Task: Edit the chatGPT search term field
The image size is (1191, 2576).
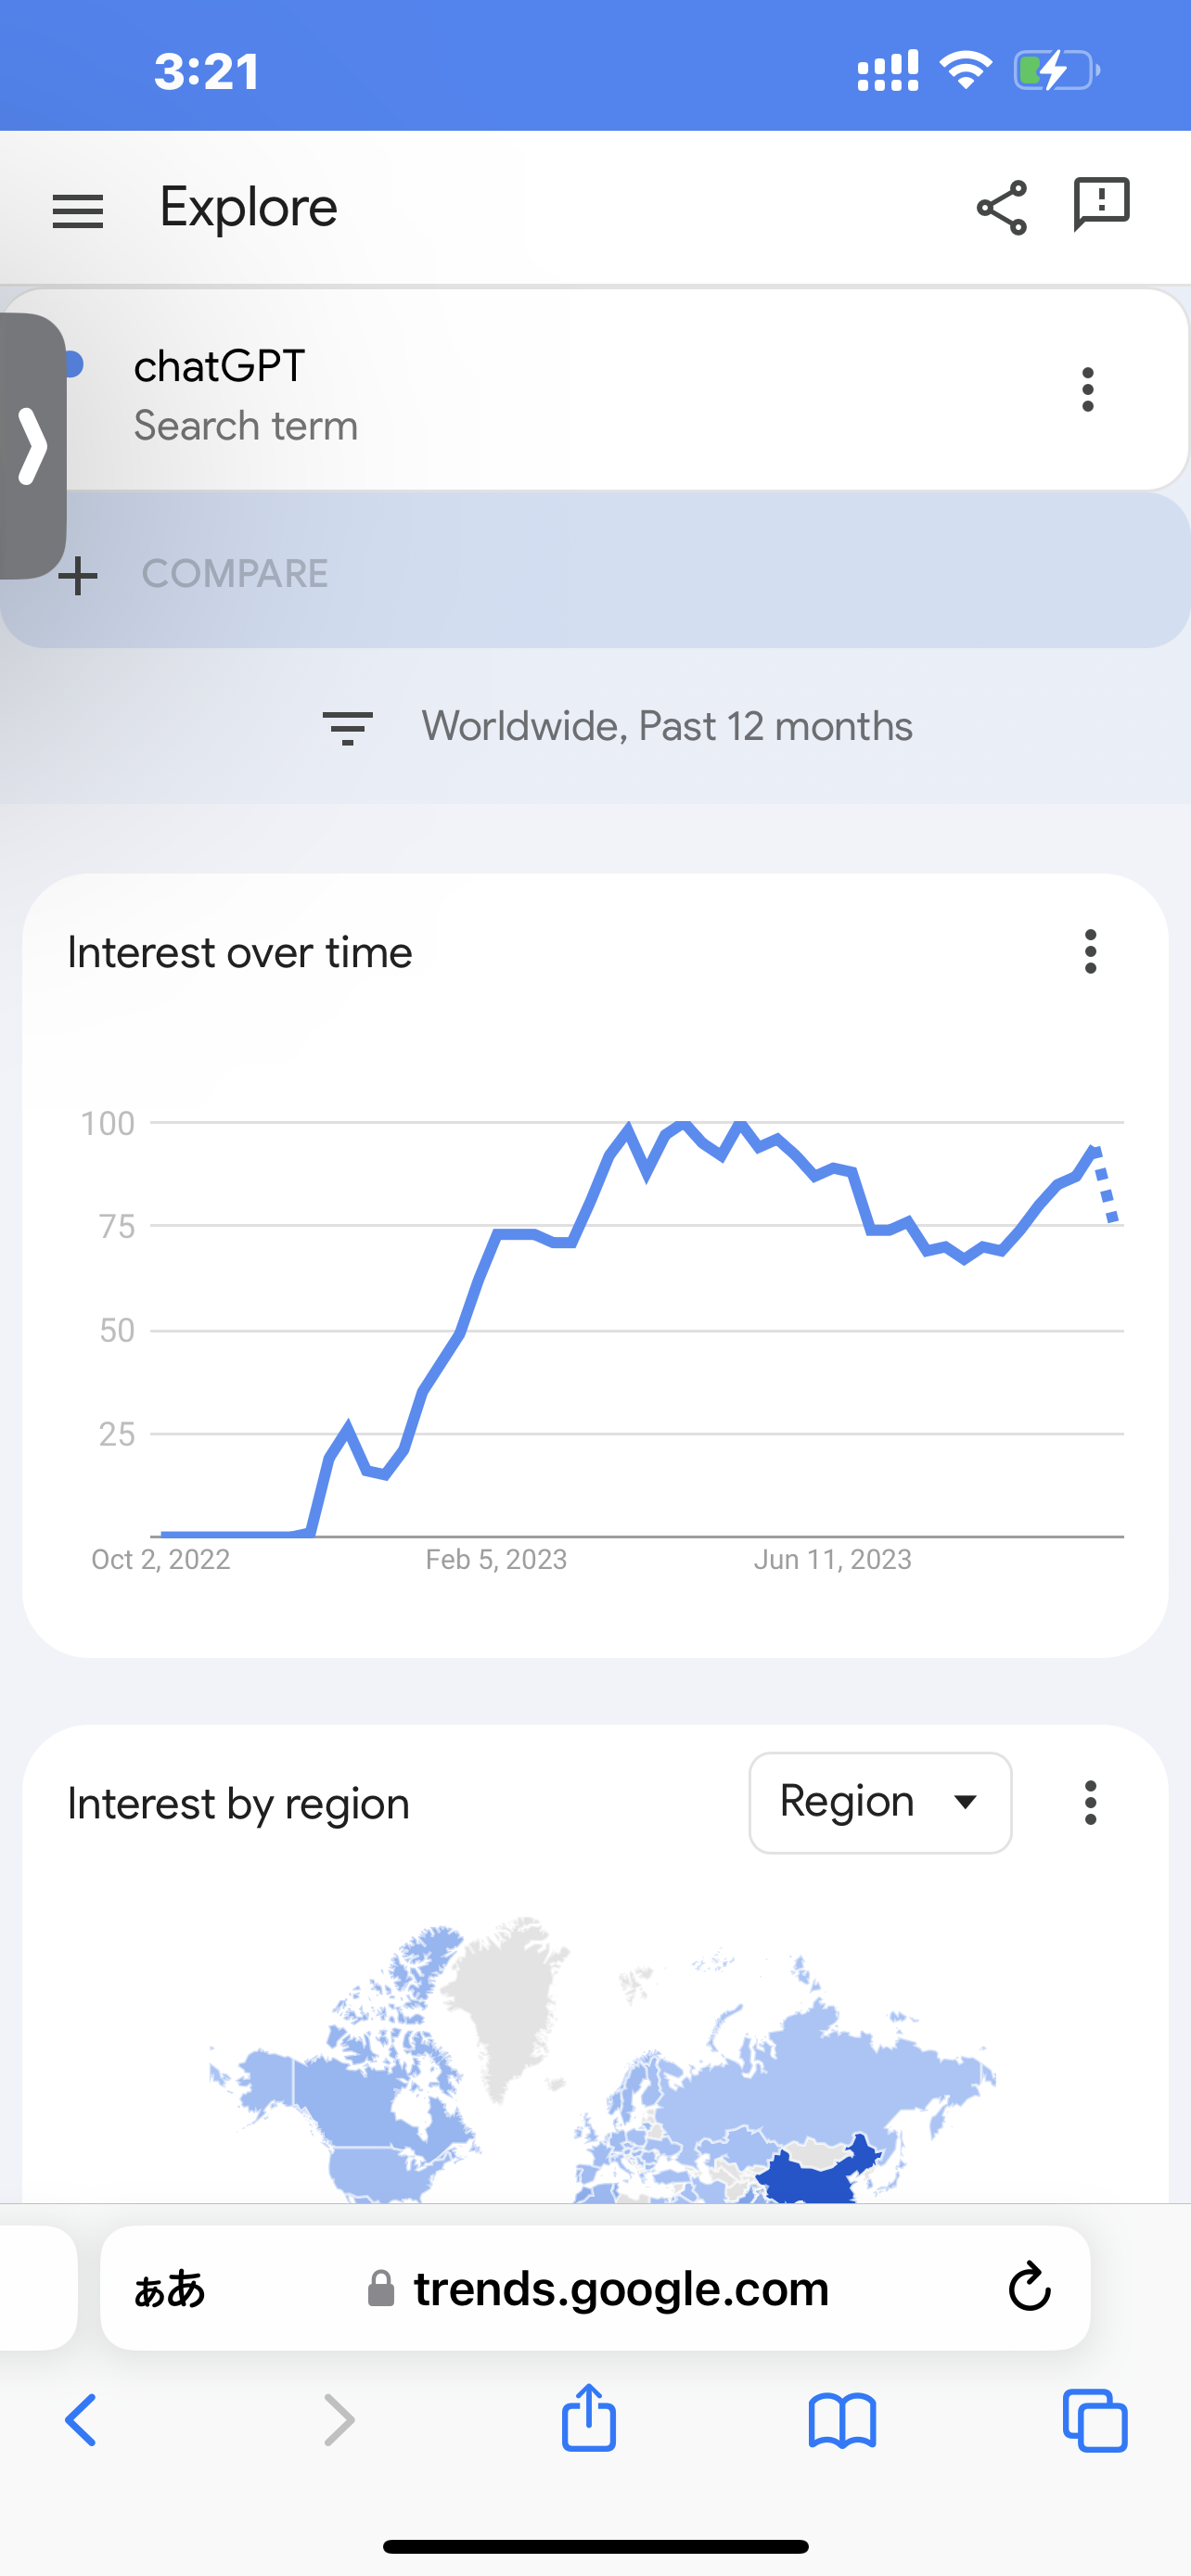Action: click(x=595, y=390)
